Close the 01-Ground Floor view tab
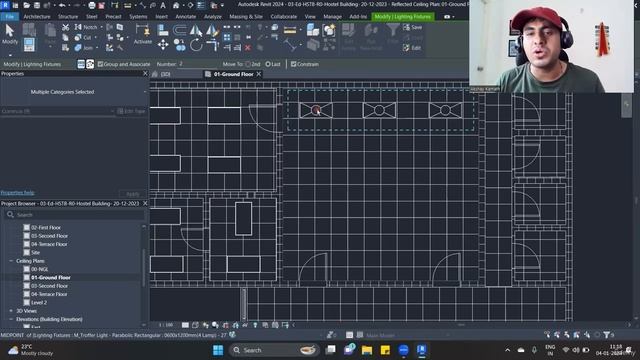This screenshot has width=640, height=360. click(259, 74)
